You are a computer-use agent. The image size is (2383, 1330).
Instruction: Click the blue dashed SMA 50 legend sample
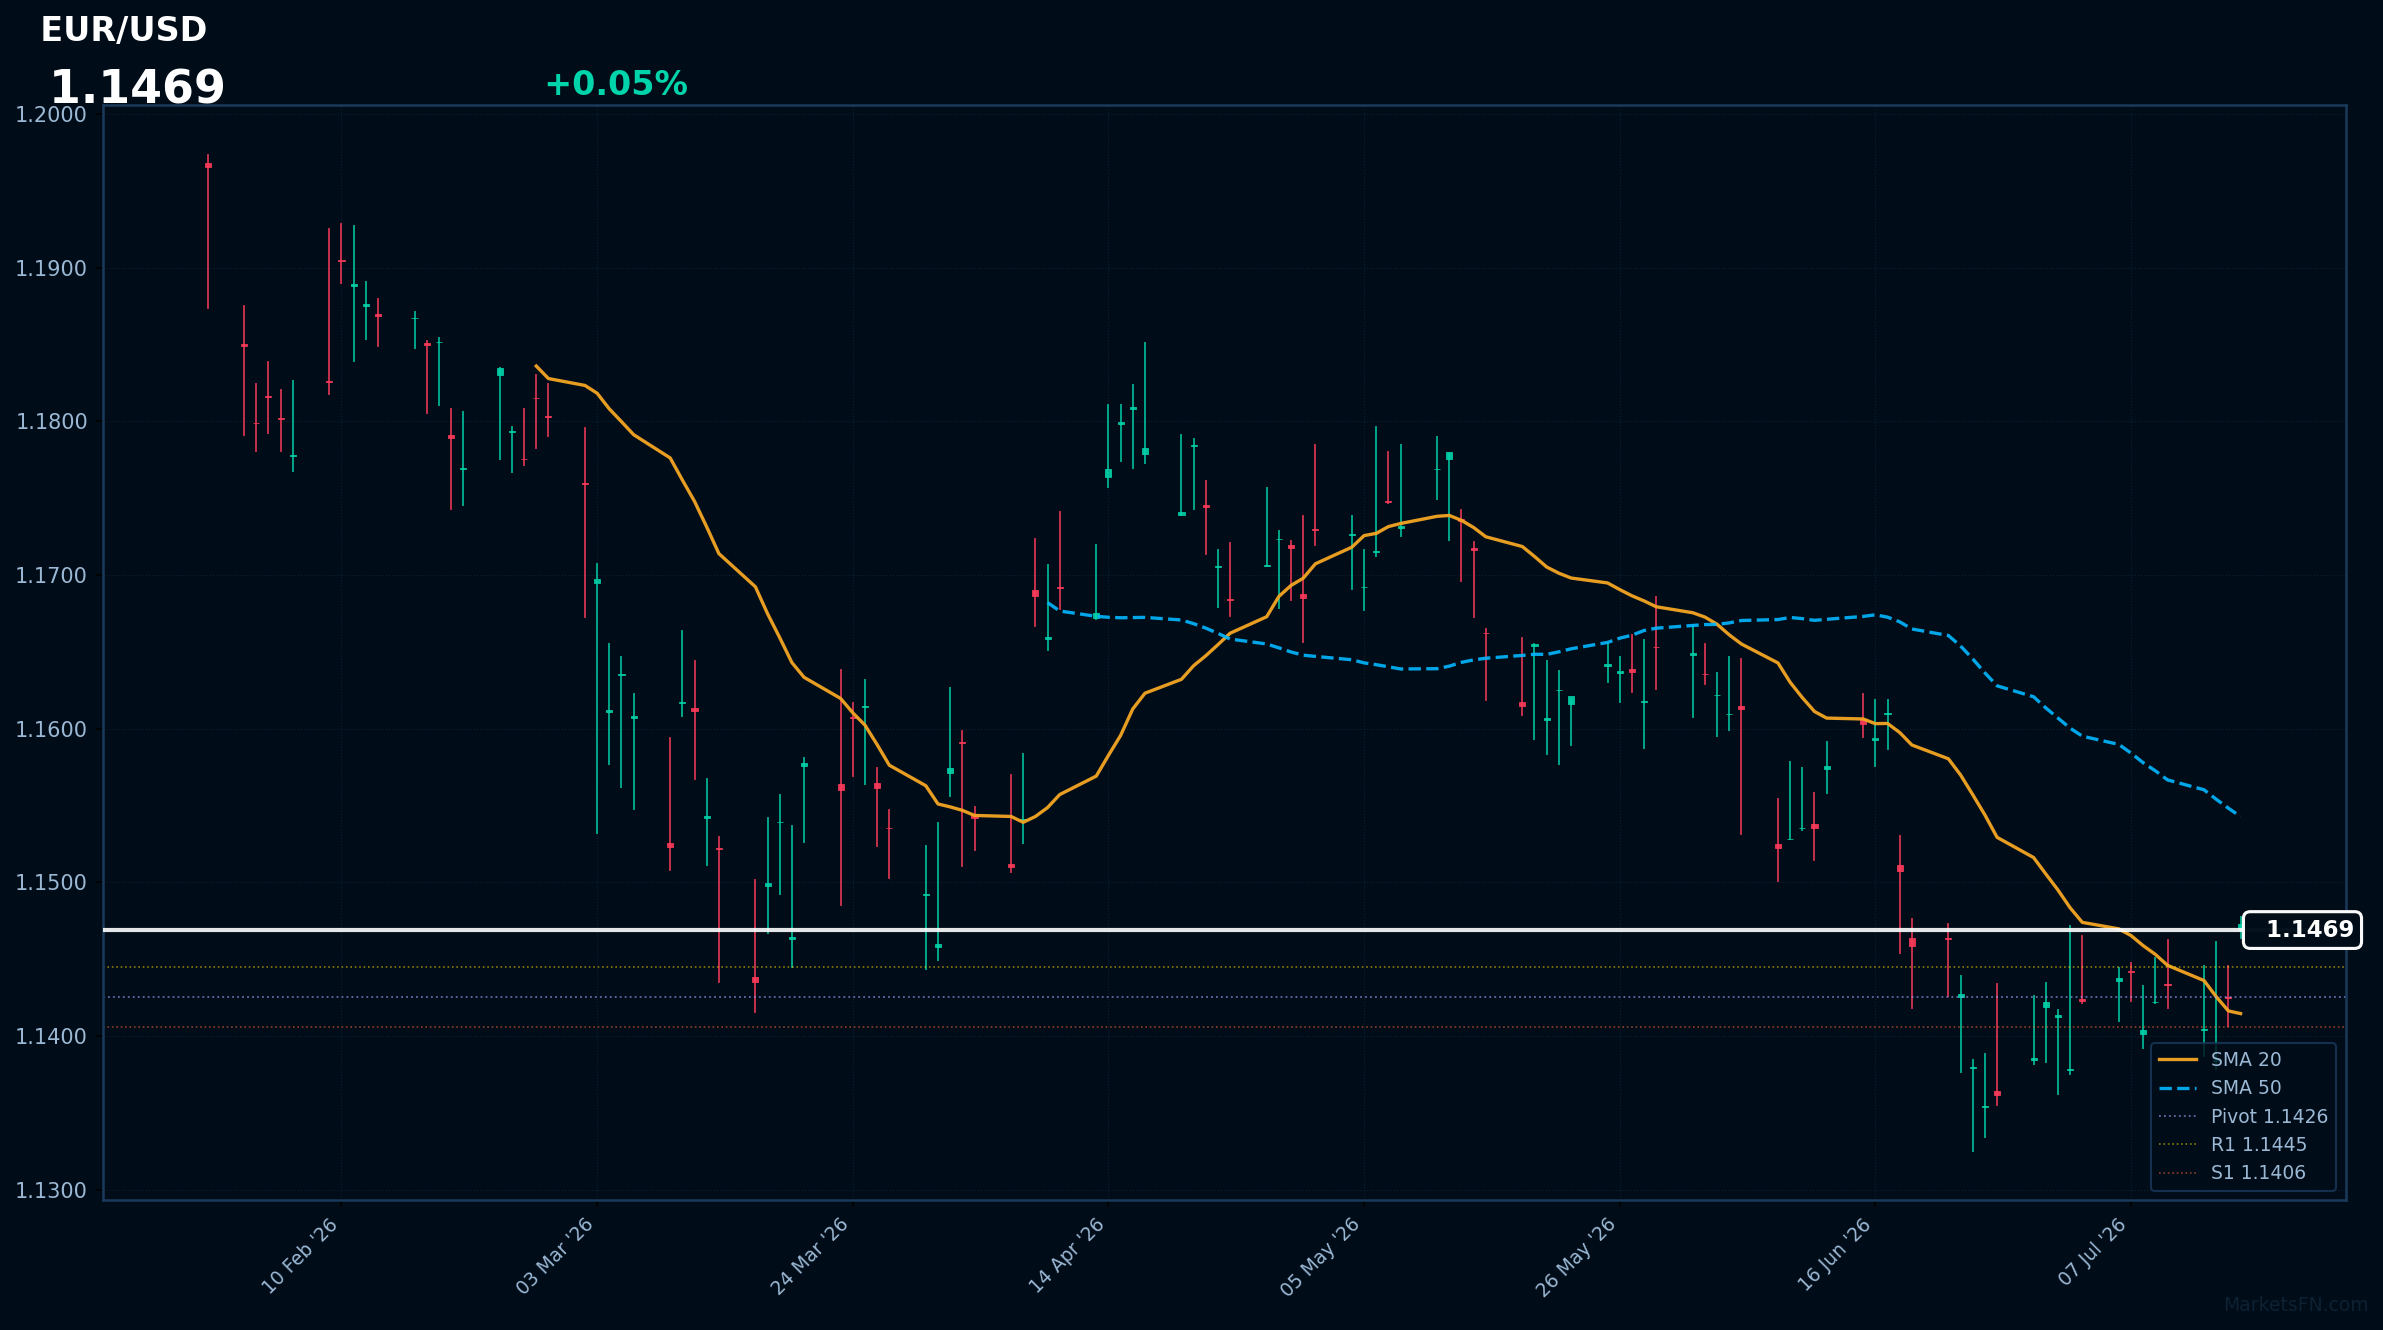(x=2178, y=1088)
